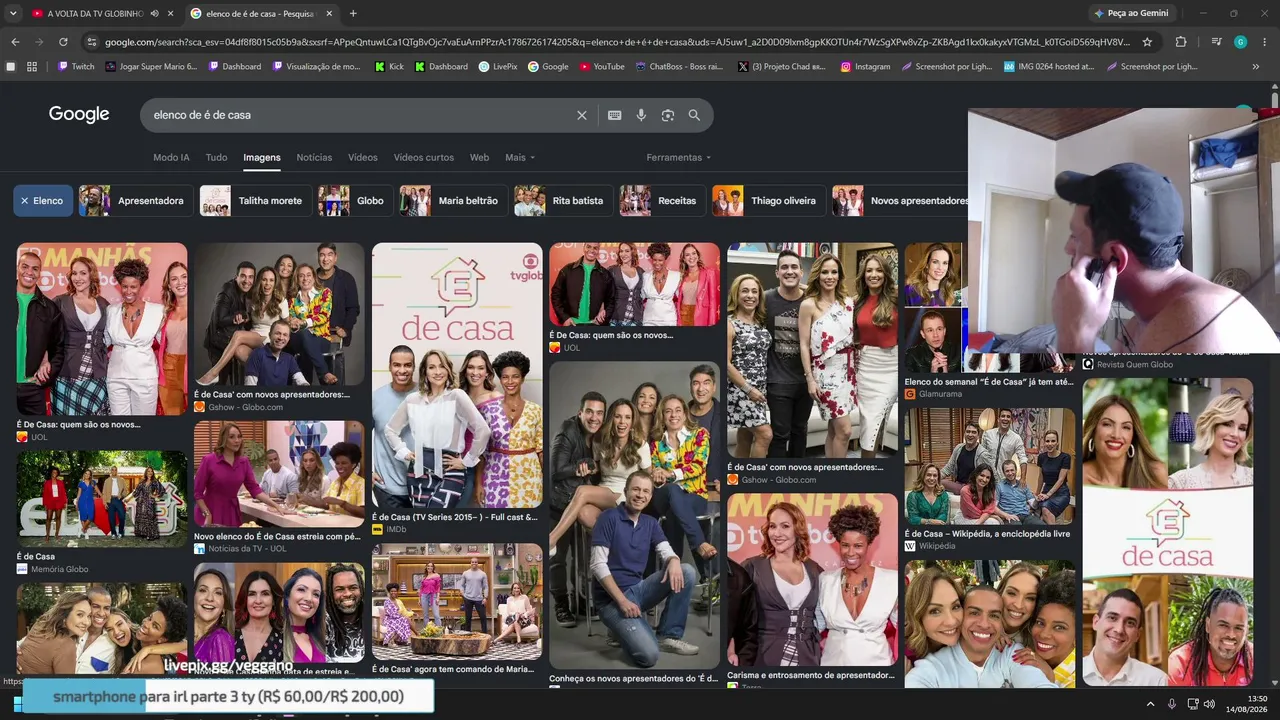This screenshot has height=720, width=1280.
Task: Open the Wikipédia 'É de Casa' image result
Action: coord(990,466)
